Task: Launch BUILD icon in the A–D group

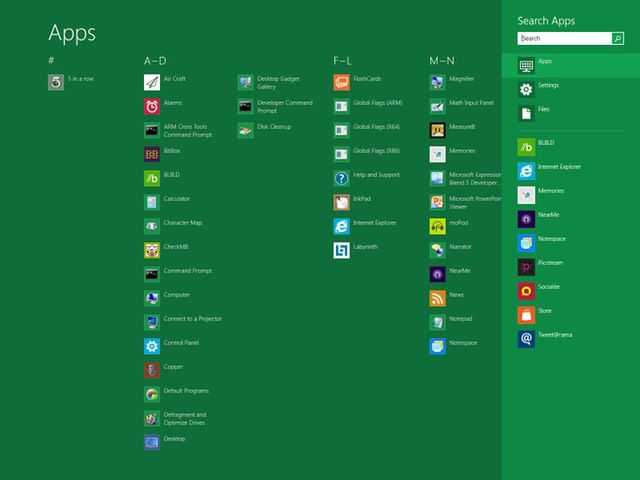Action: [x=152, y=178]
